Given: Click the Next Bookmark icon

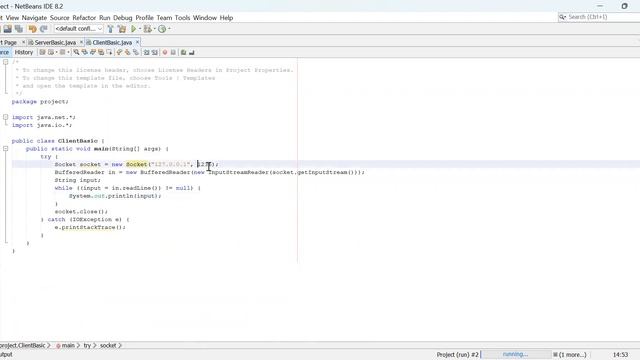Looking at the screenshot, I should coord(127,52).
